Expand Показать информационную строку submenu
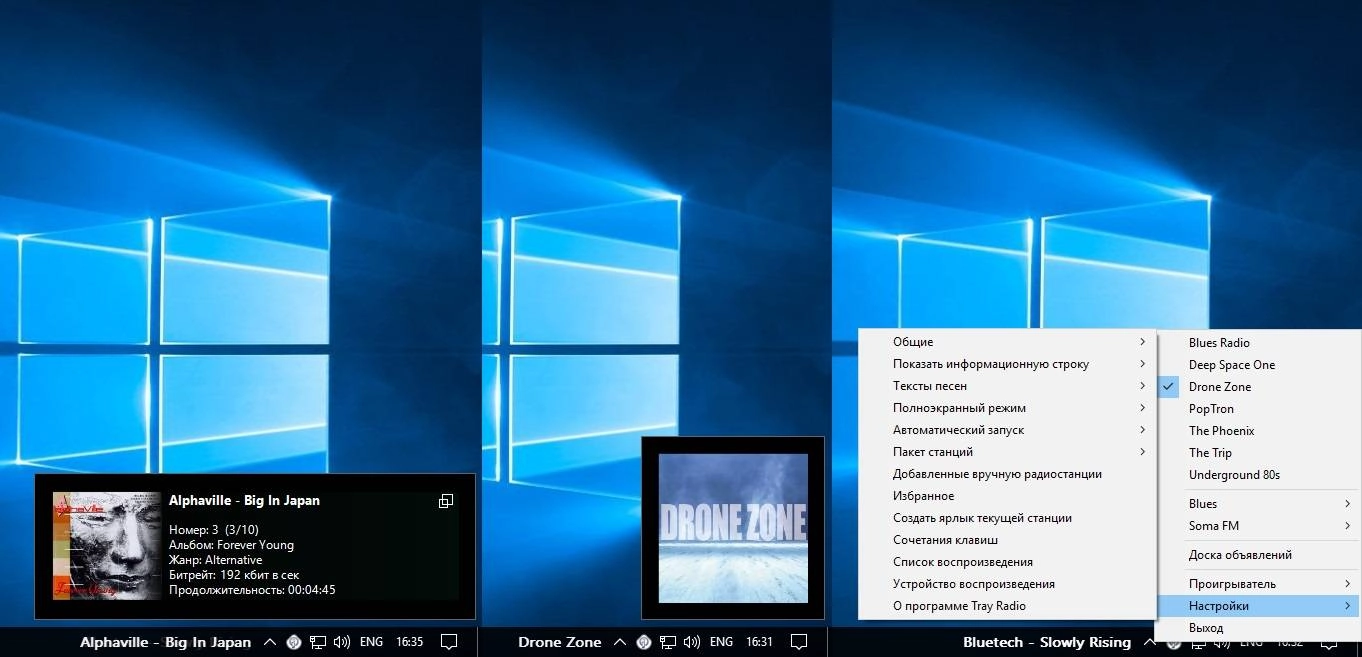Screen dimensions: 1362x657 tap(1007, 364)
